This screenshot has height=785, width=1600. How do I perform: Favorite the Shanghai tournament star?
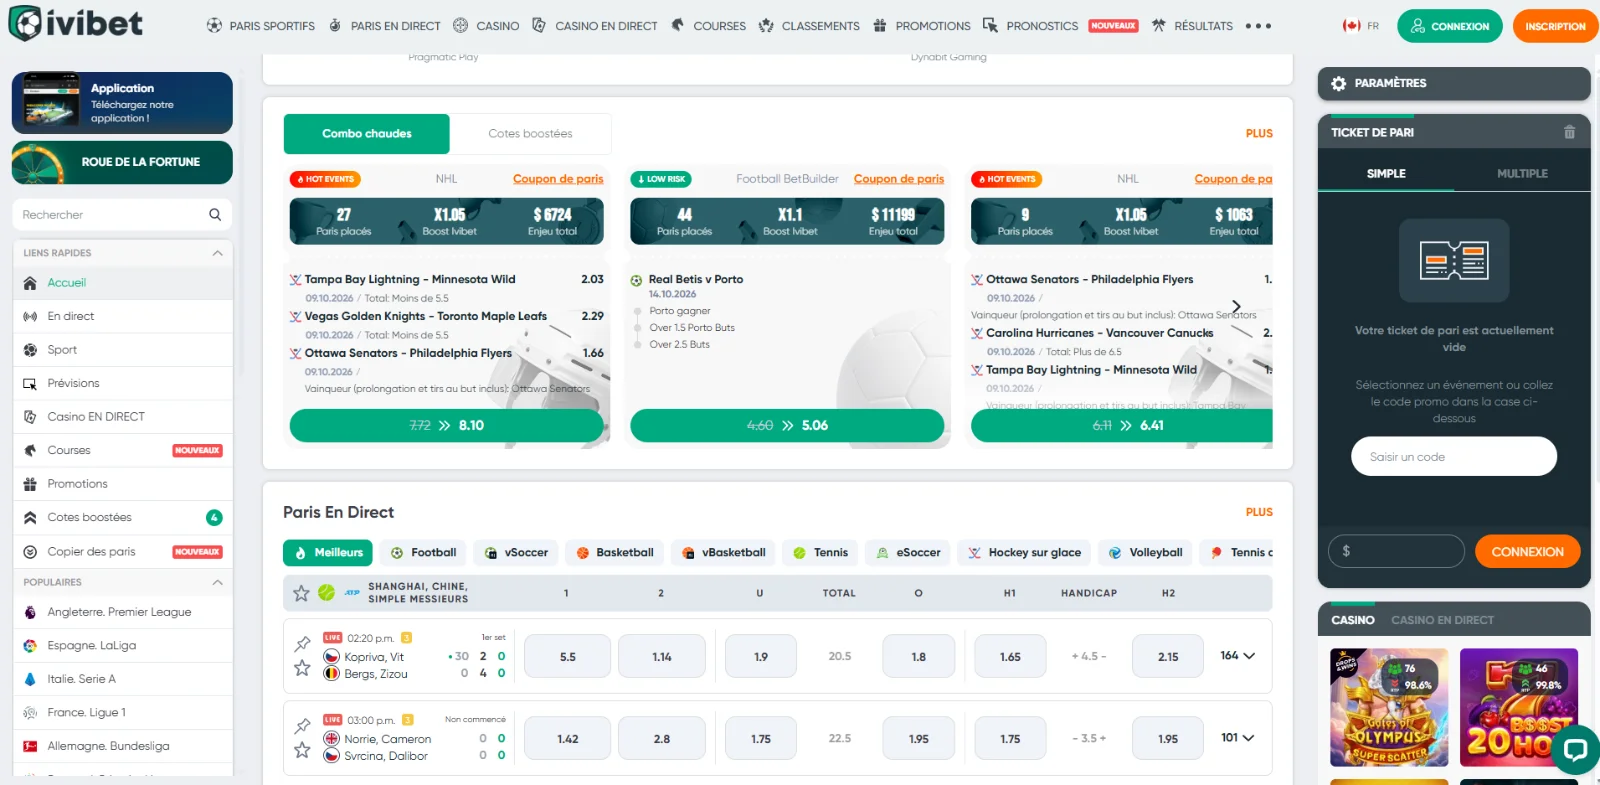coord(301,593)
